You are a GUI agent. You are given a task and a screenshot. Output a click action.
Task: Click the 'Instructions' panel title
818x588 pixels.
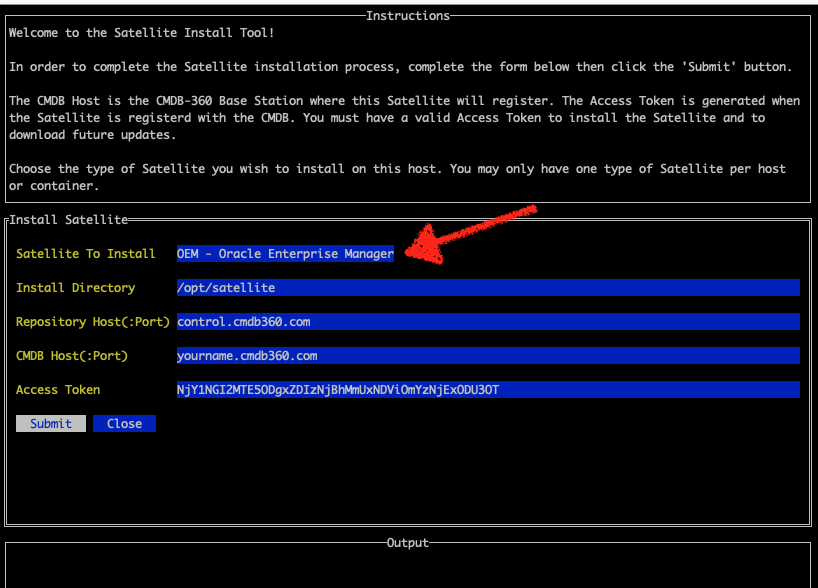[407, 16]
